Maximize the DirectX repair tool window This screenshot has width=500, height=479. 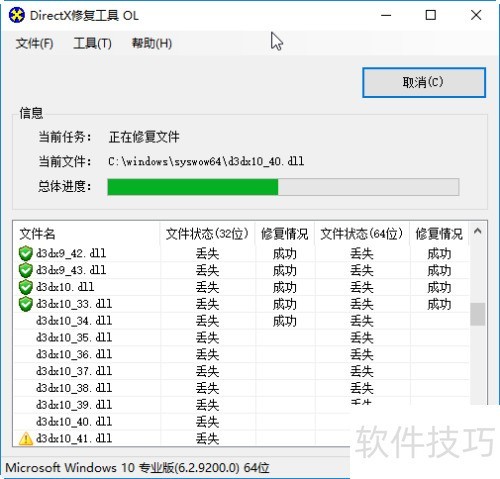pos(431,15)
